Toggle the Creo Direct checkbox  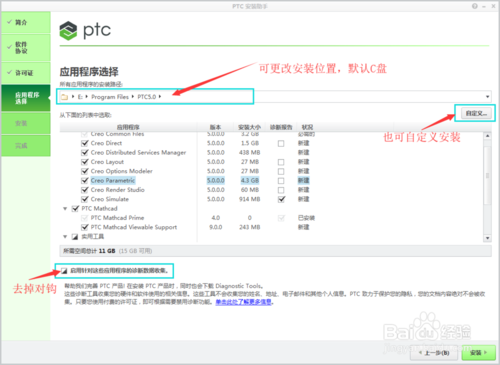[x=85, y=143]
